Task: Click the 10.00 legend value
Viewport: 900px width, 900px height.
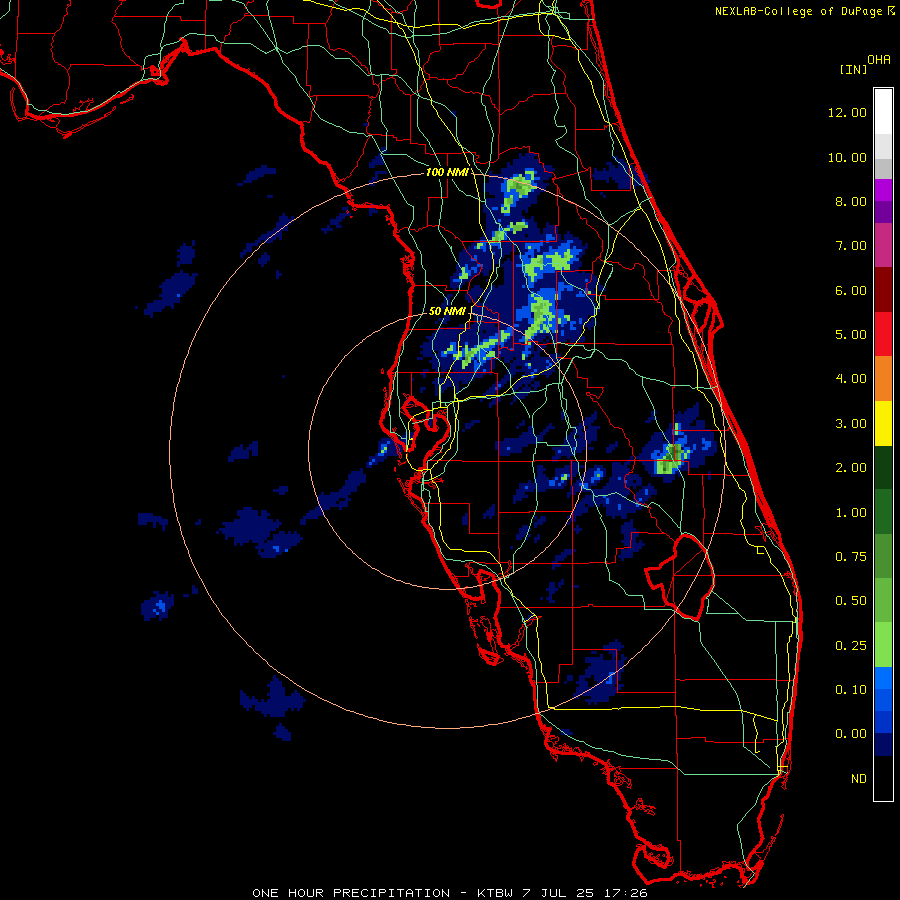Action: [847, 157]
